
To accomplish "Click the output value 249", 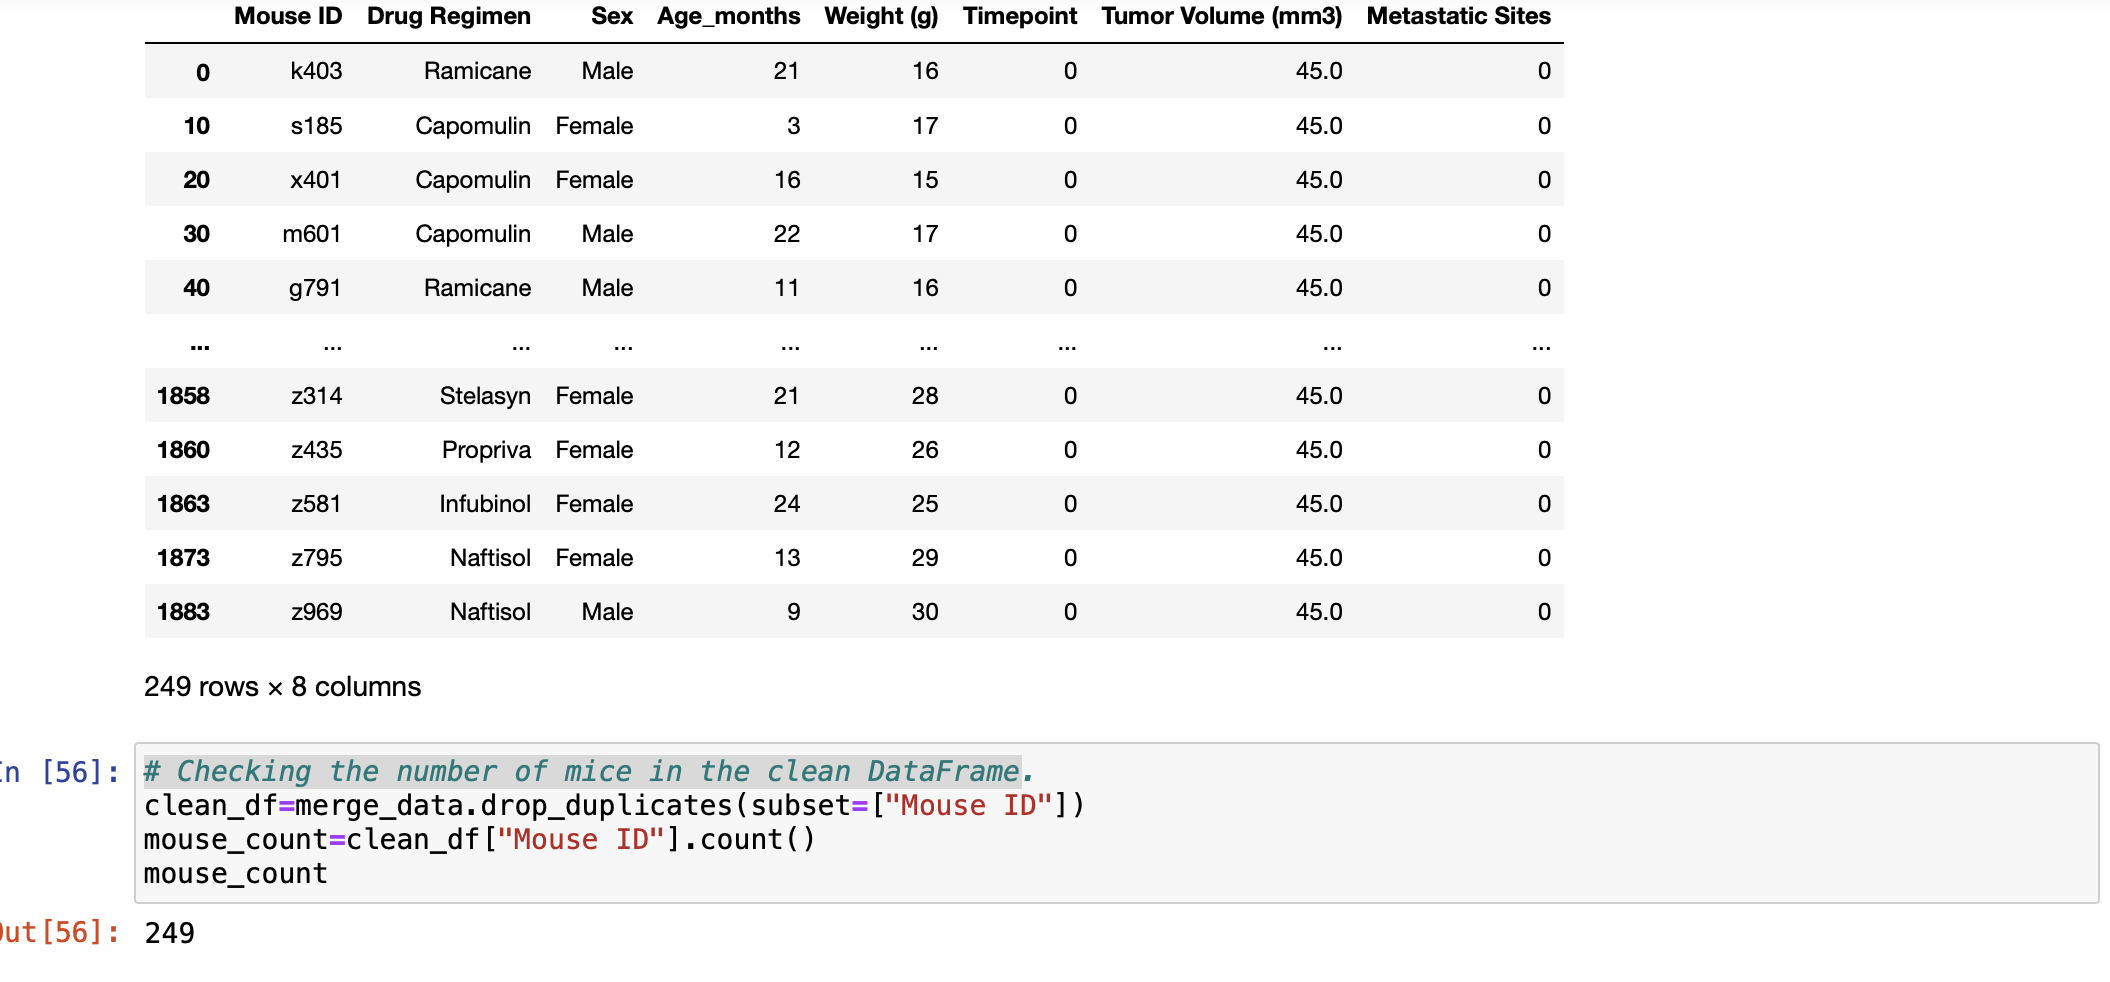I will tap(169, 933).
